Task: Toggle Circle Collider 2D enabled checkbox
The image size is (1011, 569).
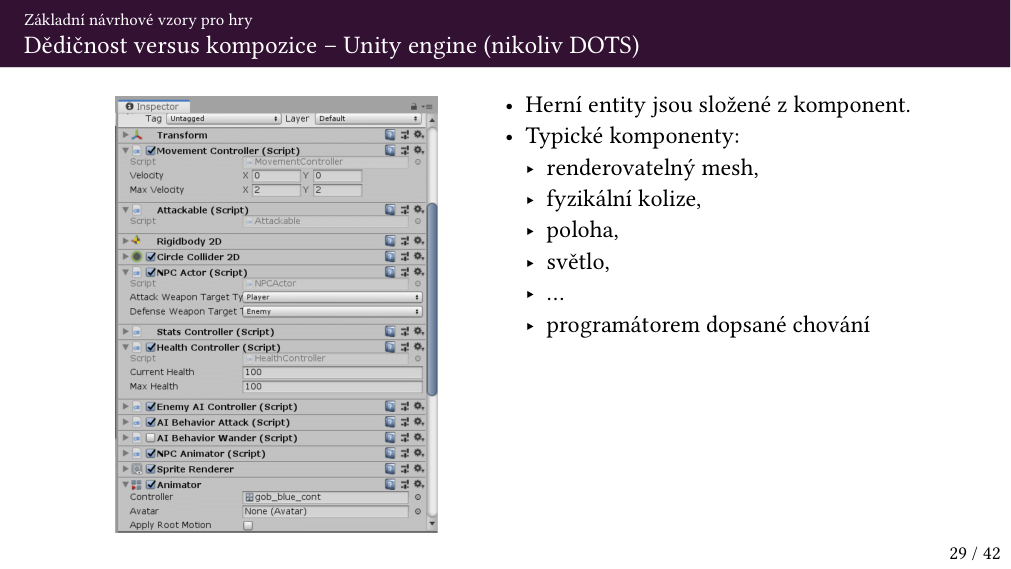Action: coord(151,256)
